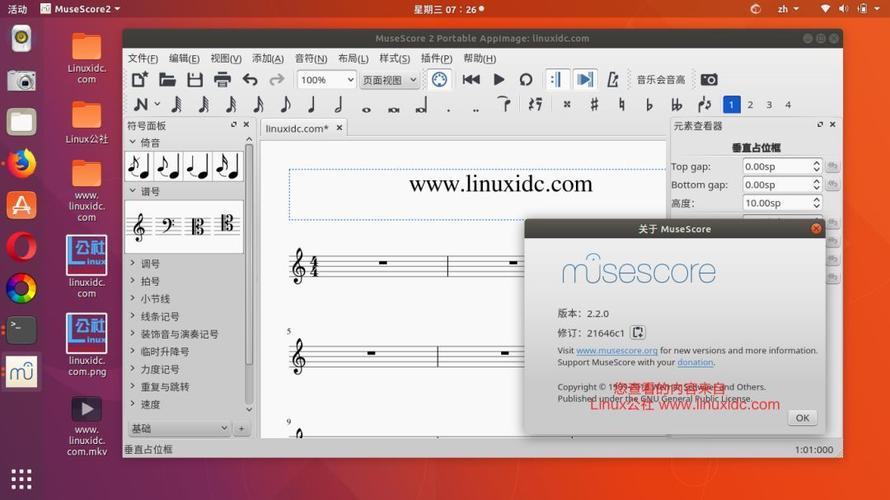Expand the 力度记号 palette section
The width and height of the screenshot is (890, 500).
point(132,369)
